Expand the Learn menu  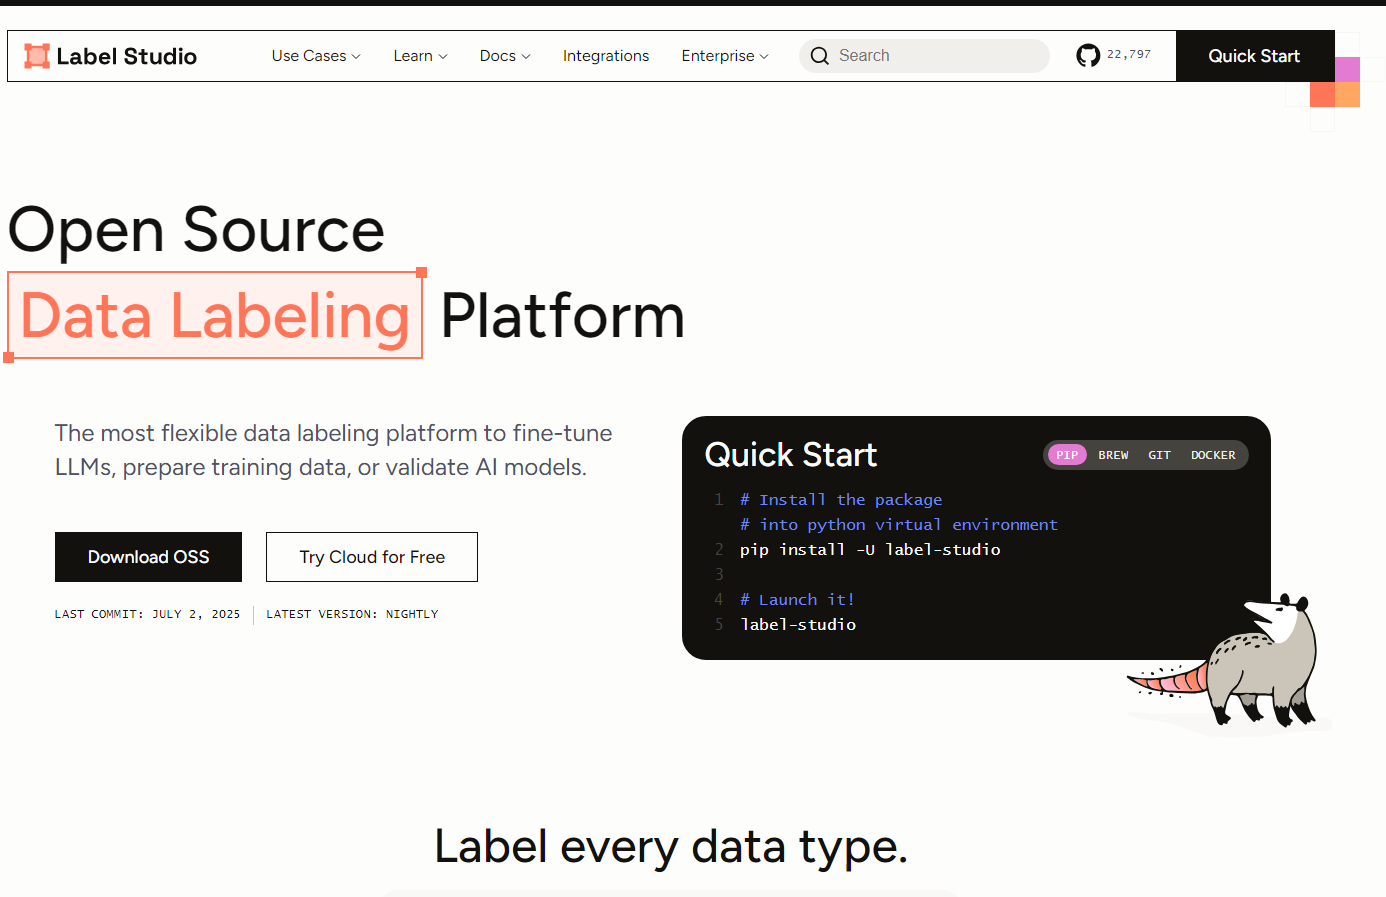(x=420, y=56)
